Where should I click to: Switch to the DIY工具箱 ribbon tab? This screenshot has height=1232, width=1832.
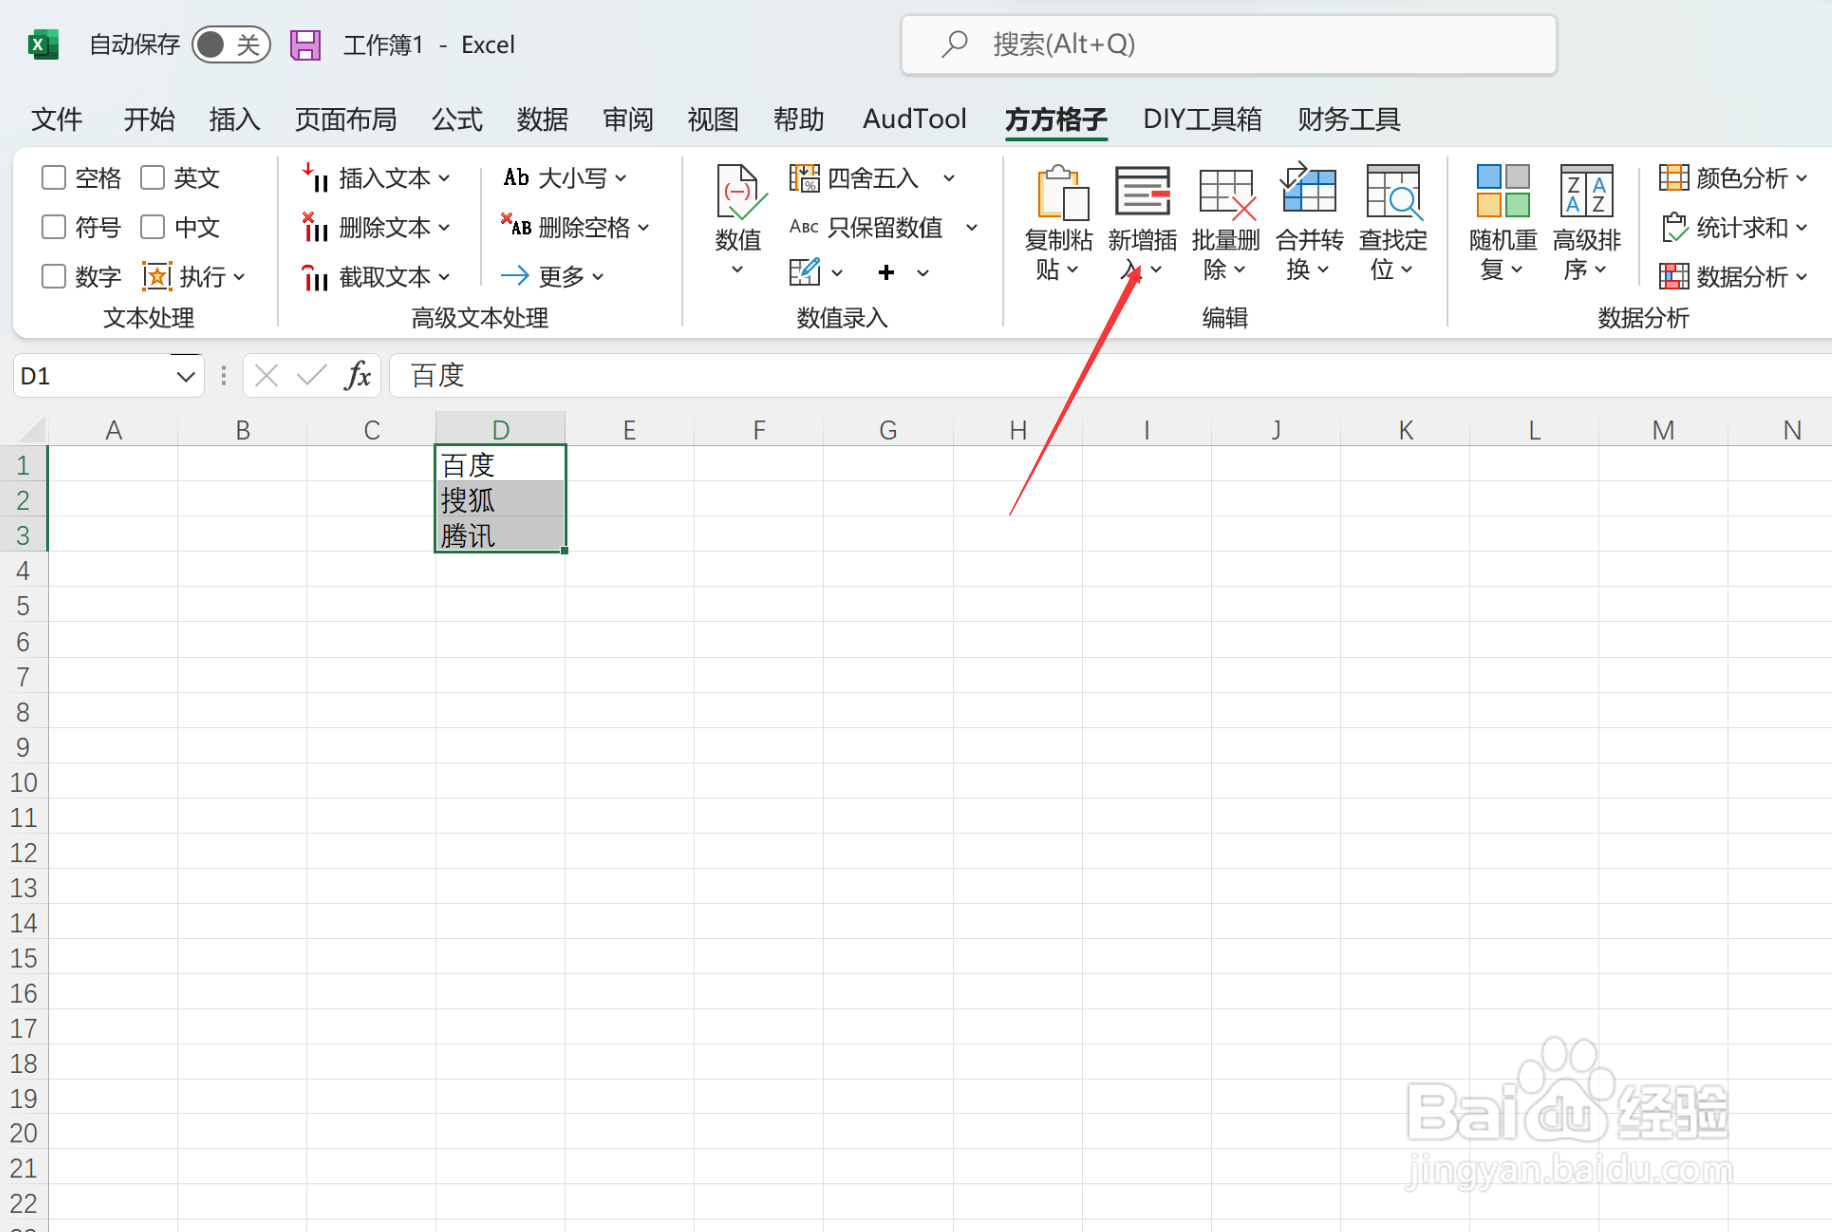pos(1202,120)
